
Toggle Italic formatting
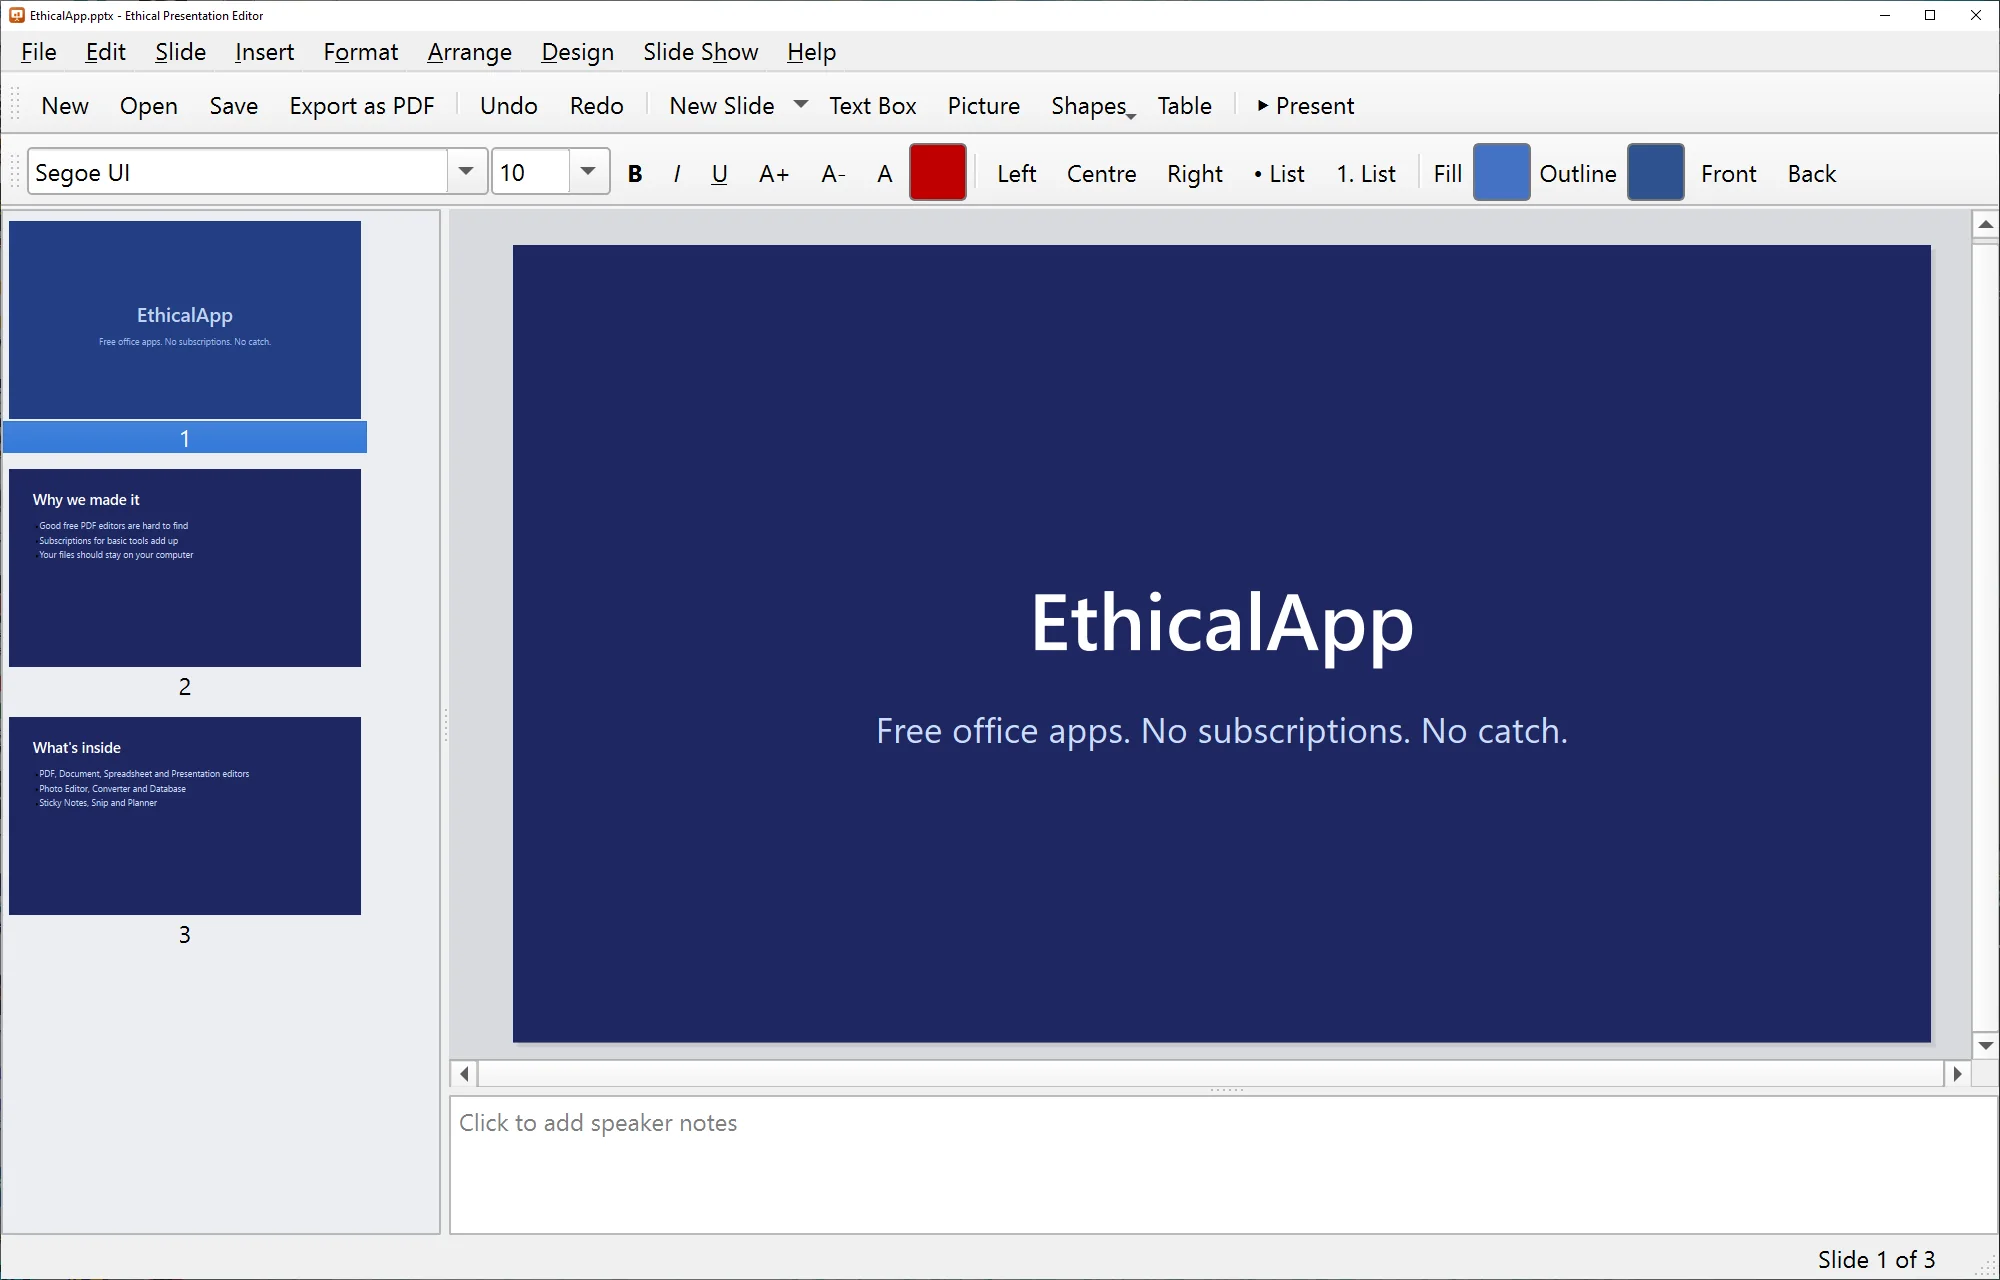[677, 173]
